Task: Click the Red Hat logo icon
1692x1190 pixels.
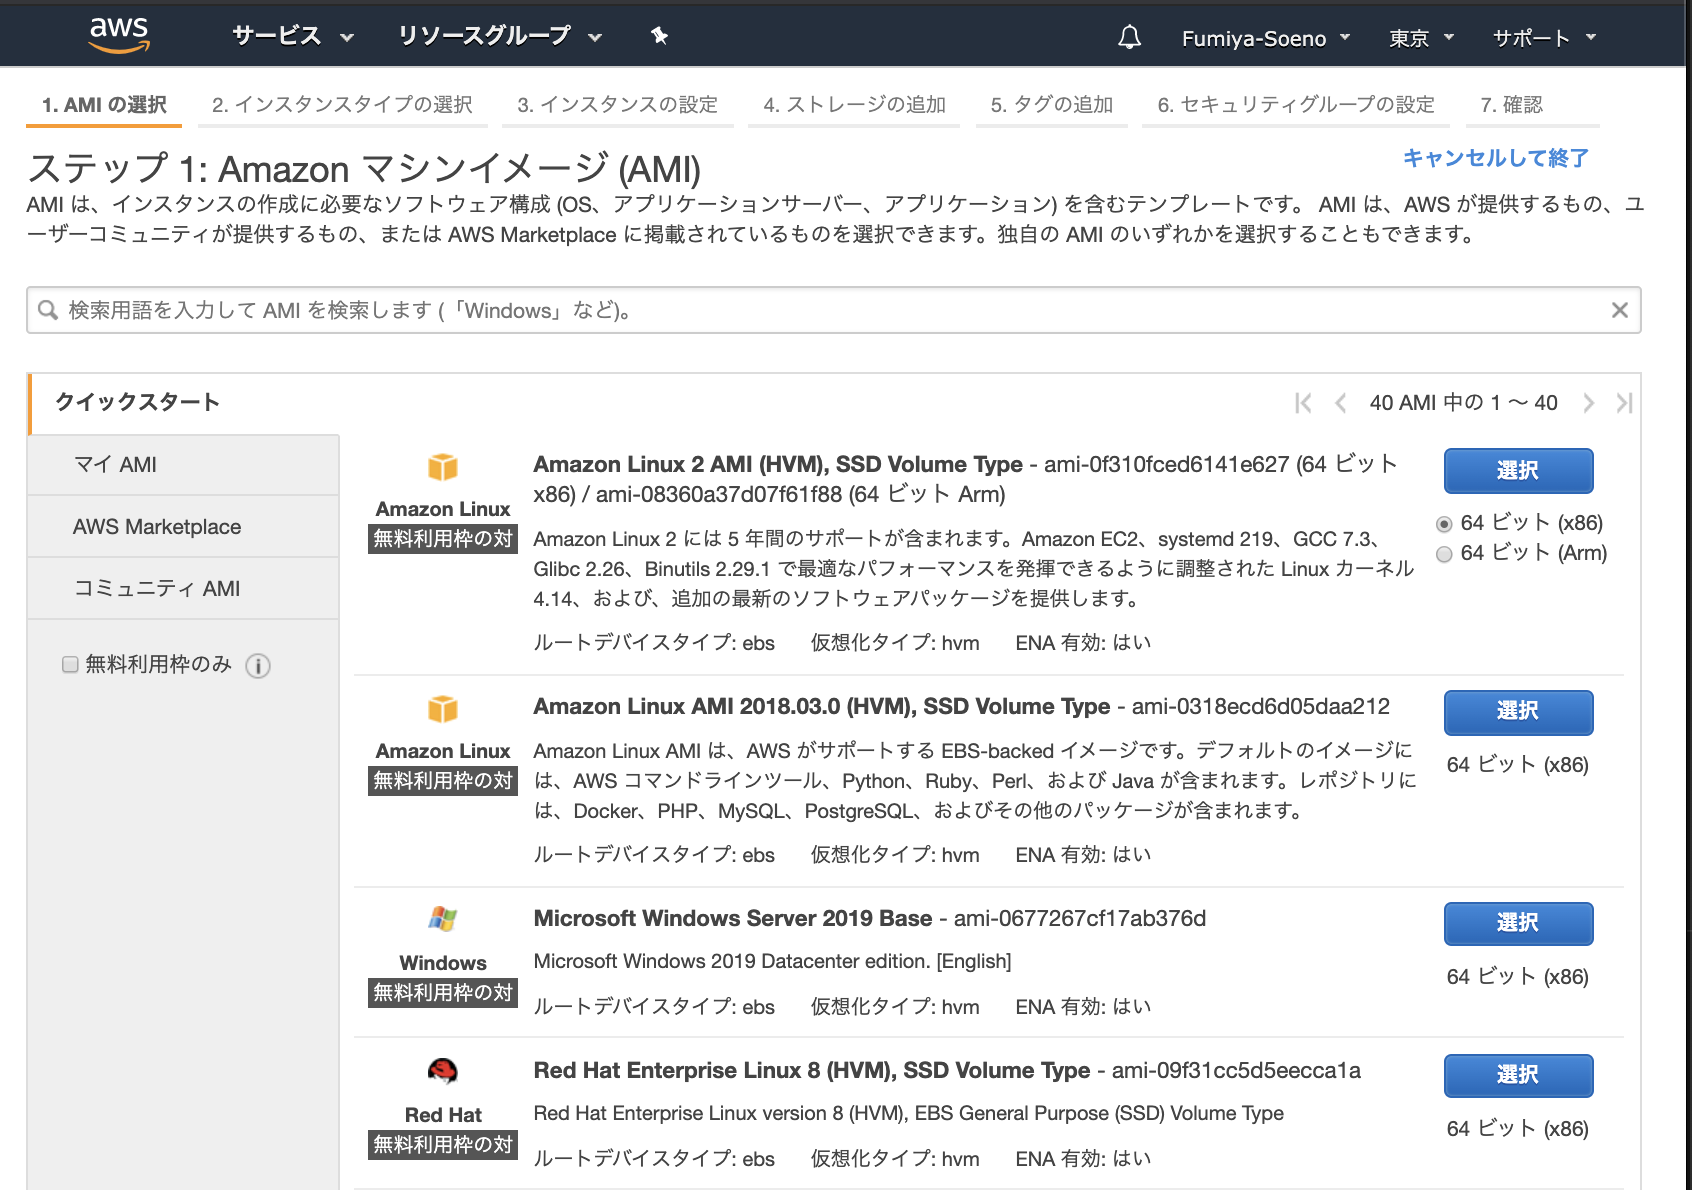Action: [x=443, y=1070]
